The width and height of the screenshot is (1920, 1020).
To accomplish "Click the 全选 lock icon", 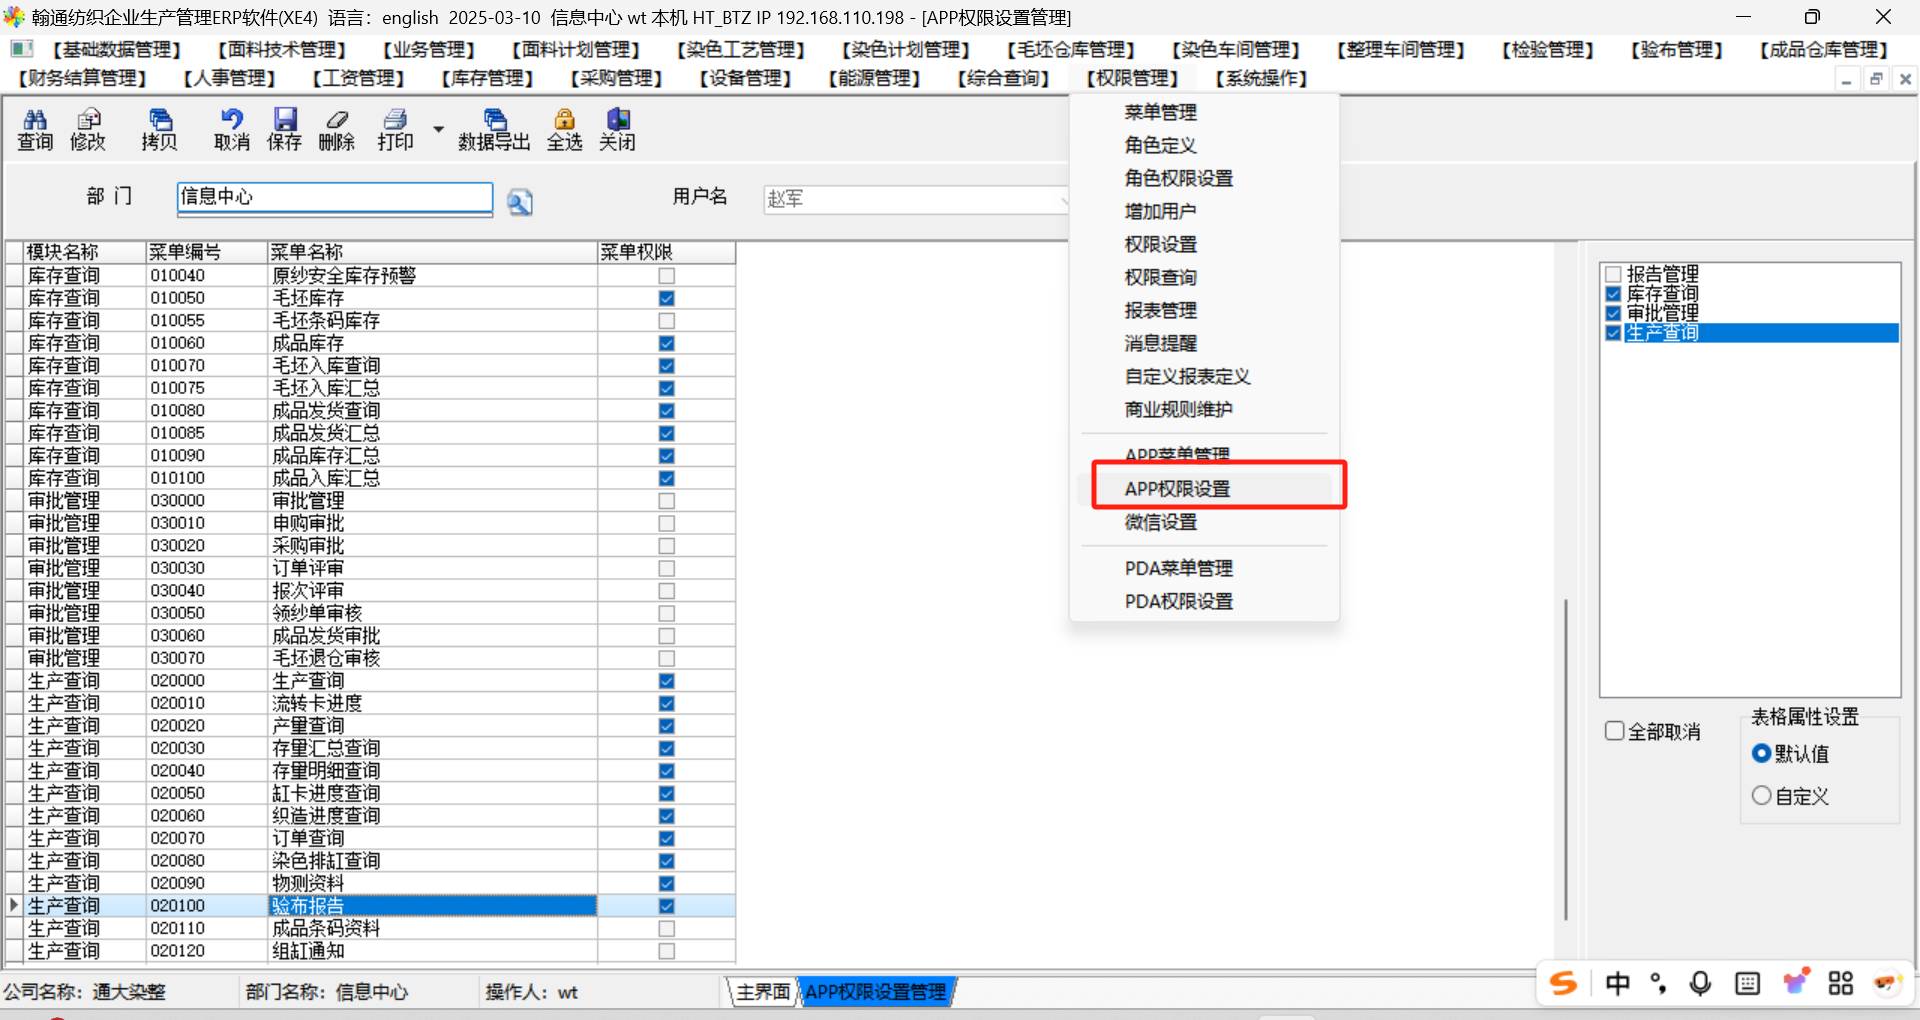I will point(565,130).
